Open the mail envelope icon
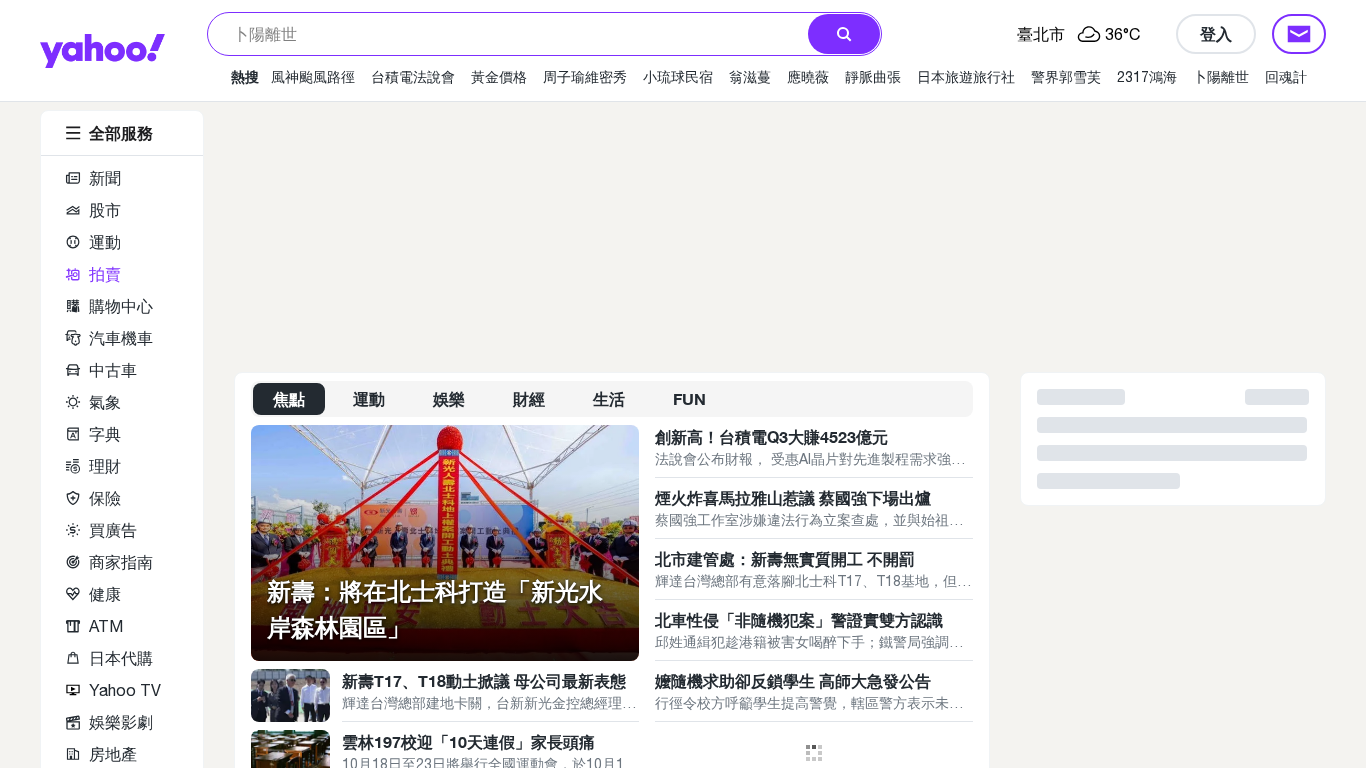This screenshot has width=1366, height=768. click(1298, 34)
